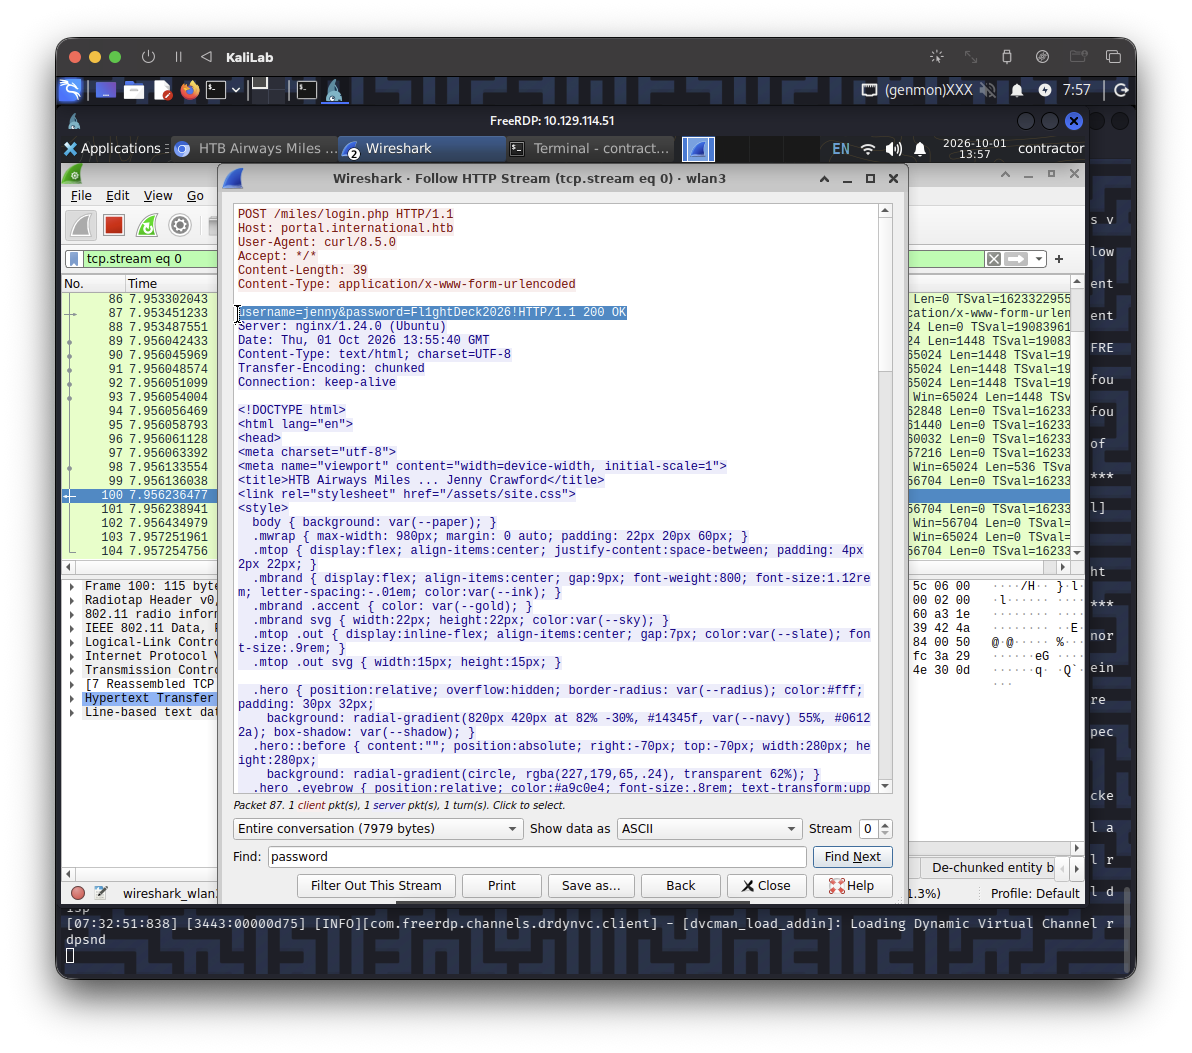Click the Kali dragon menu icon
The width and height of the screenshot is (1192, 1053).
[70, 90]
